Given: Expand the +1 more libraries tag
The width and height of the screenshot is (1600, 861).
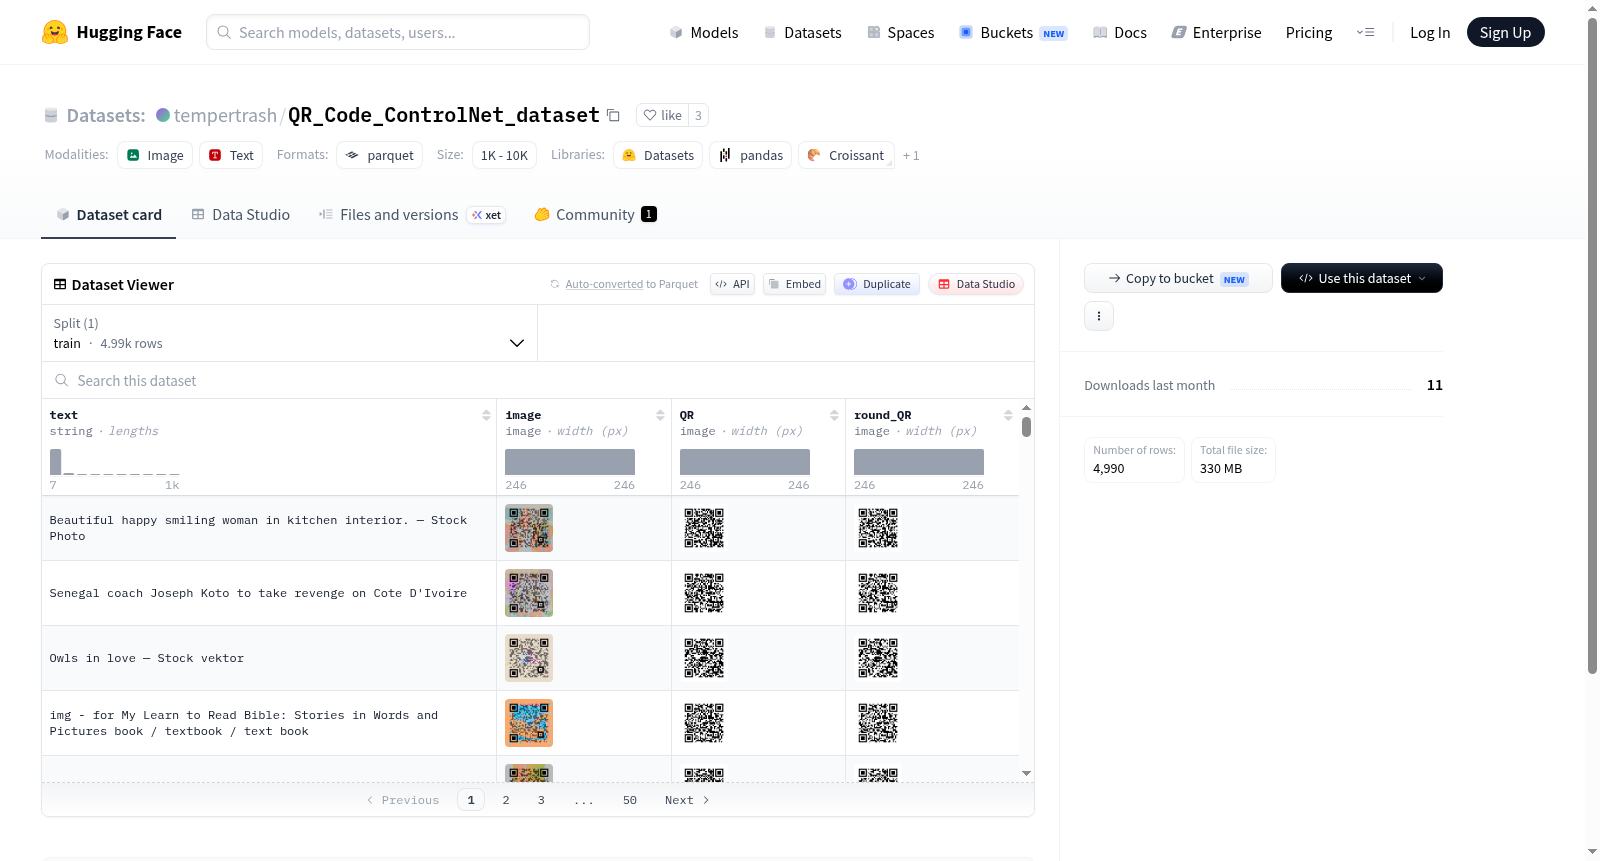Looking at the screenshot, I should click(x=911, y=156).
